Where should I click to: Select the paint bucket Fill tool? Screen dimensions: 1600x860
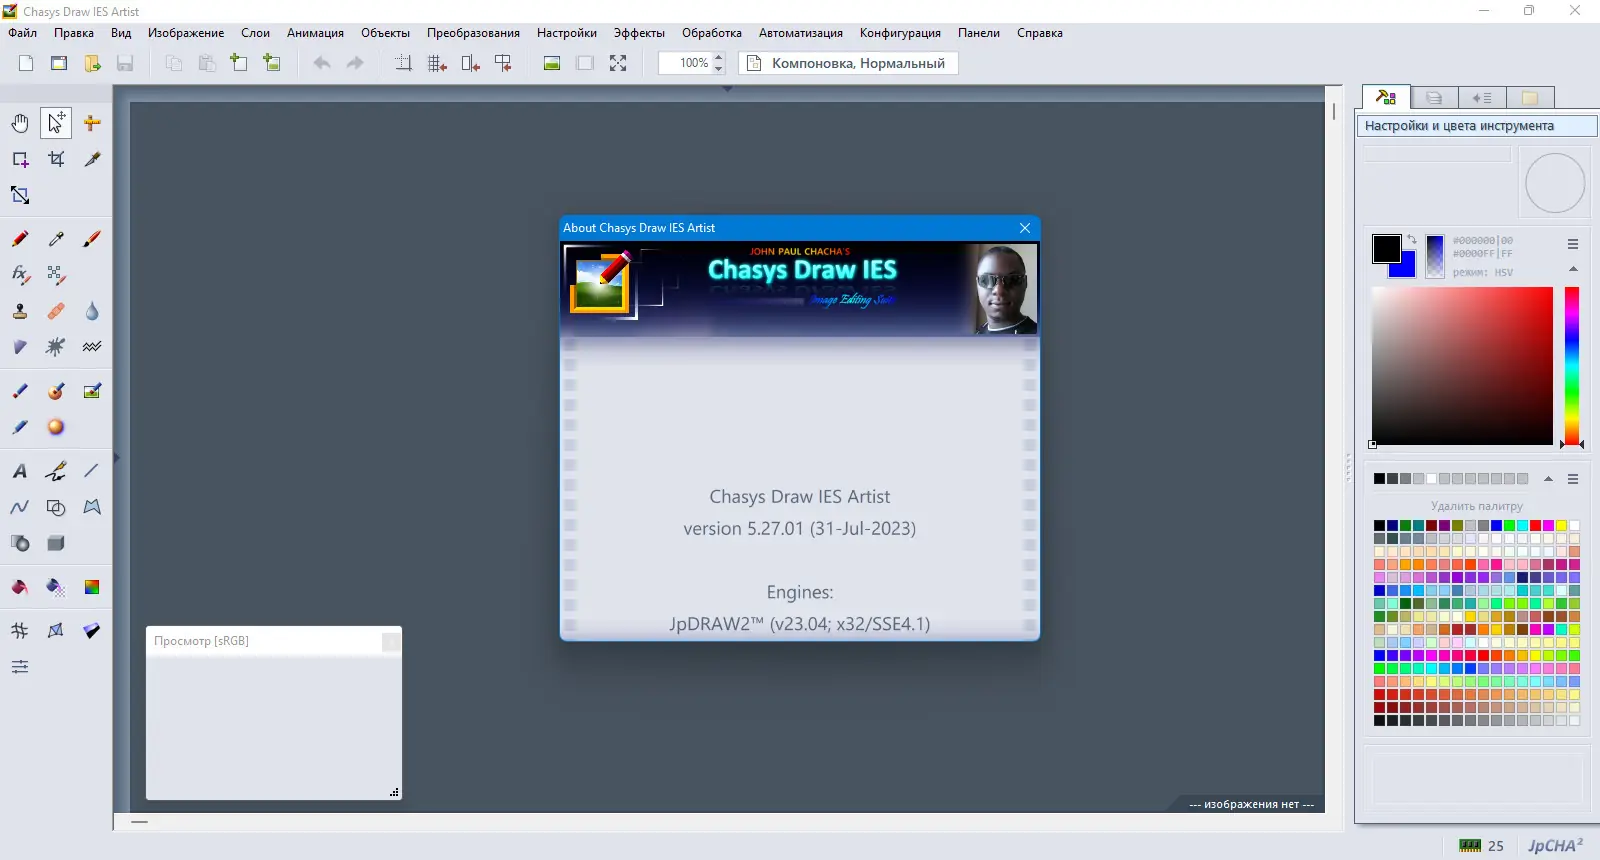(20, 587)
